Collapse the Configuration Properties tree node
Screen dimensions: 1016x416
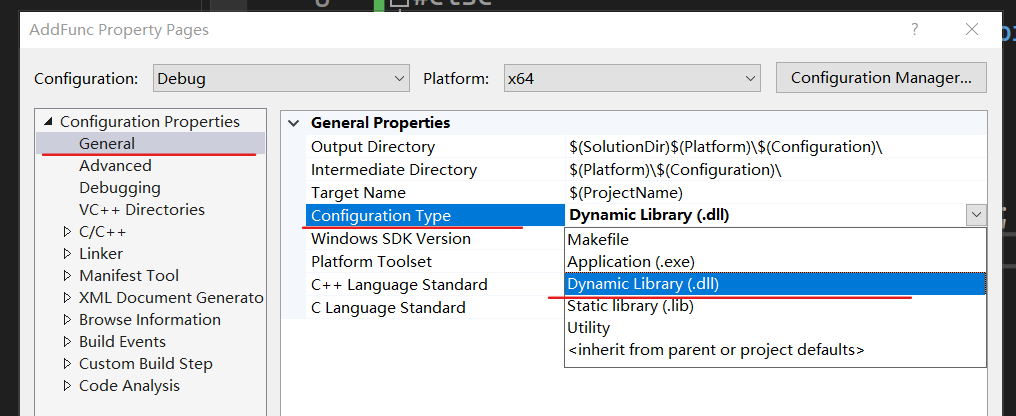click(49, 122)
